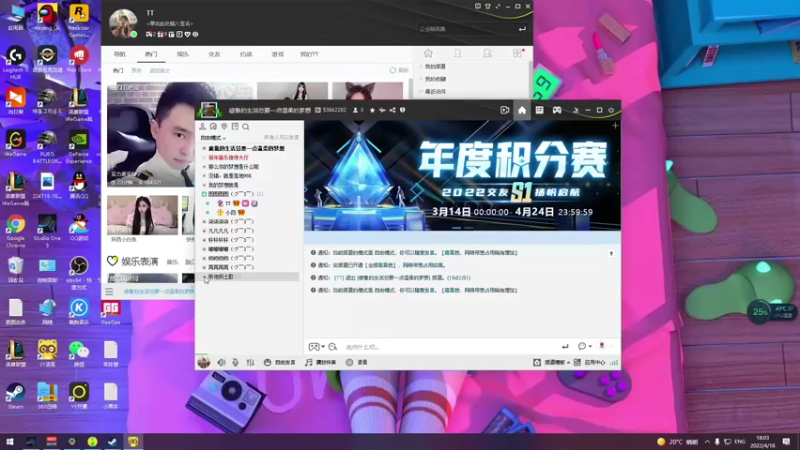The image size is (800, 450).
Task: Send message with the enter arrow icon
Action: (565, 347)
